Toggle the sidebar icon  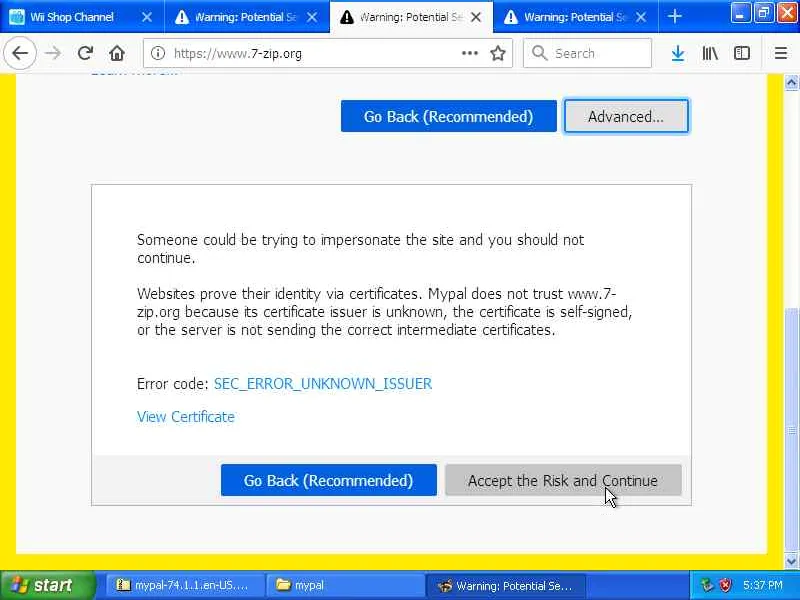(742, 53)
